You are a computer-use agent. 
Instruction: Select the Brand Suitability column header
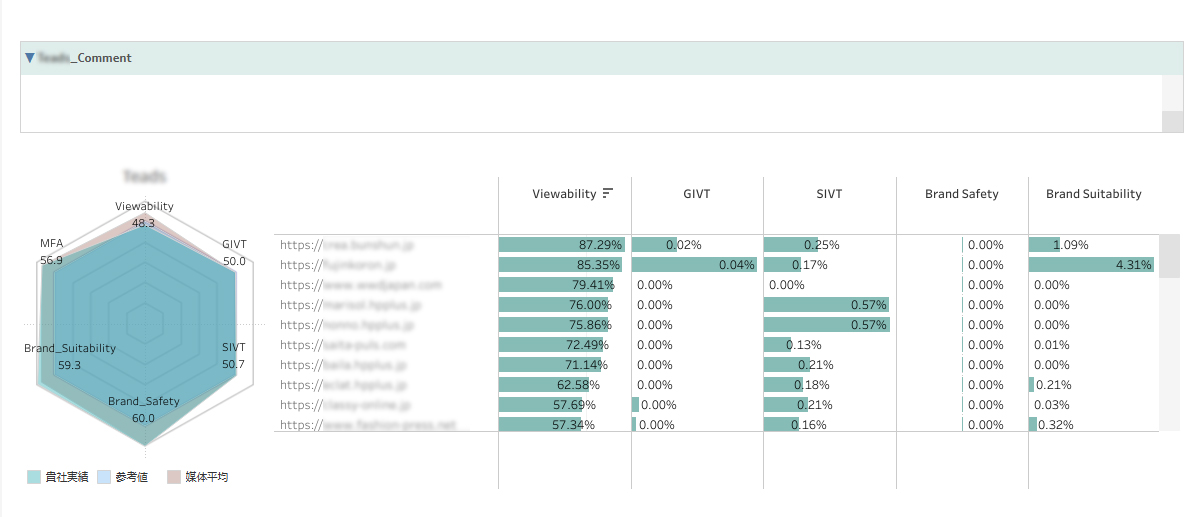1093,194
